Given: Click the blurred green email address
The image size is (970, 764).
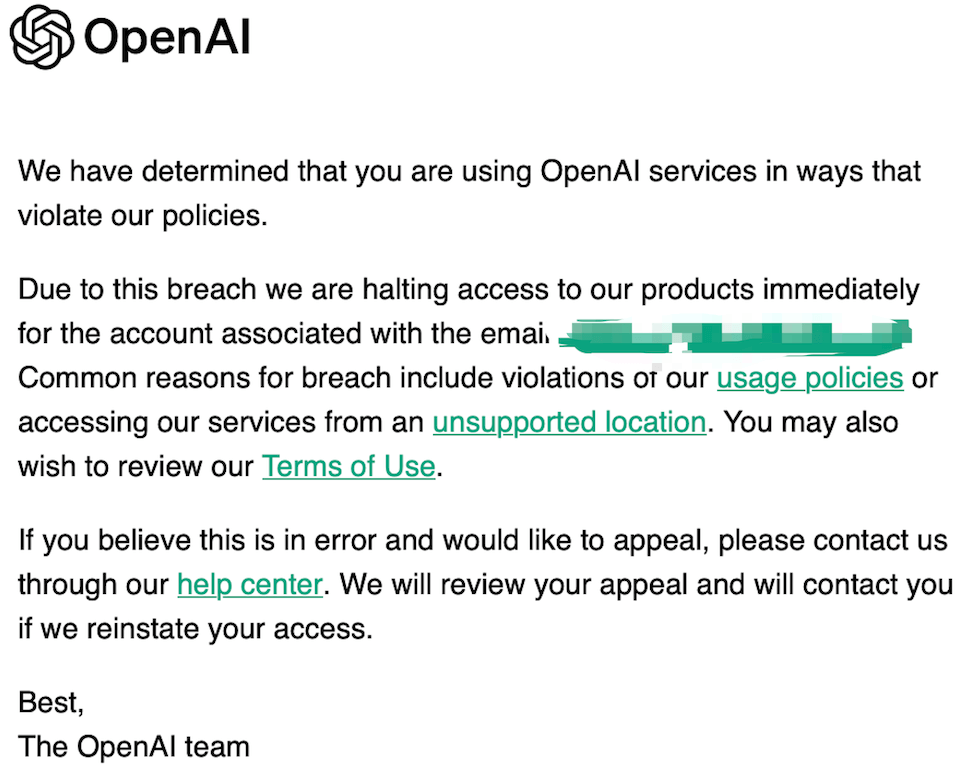Looking at the screenshot, I should [x=735, y=337].
